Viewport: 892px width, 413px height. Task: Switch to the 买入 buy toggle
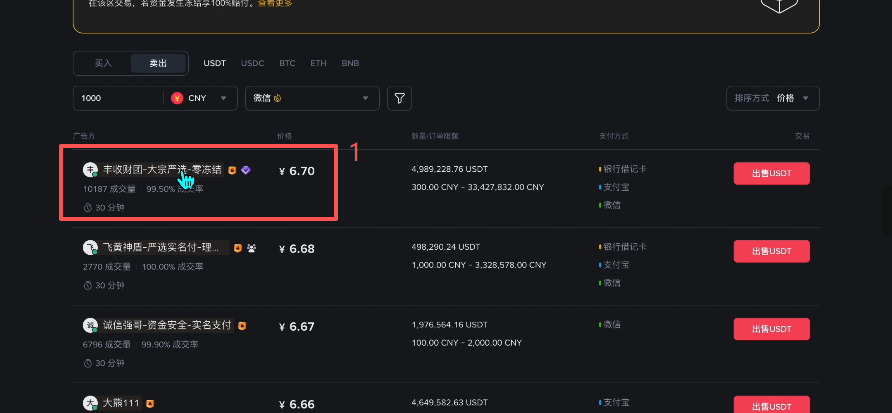(x=103, y=63)
